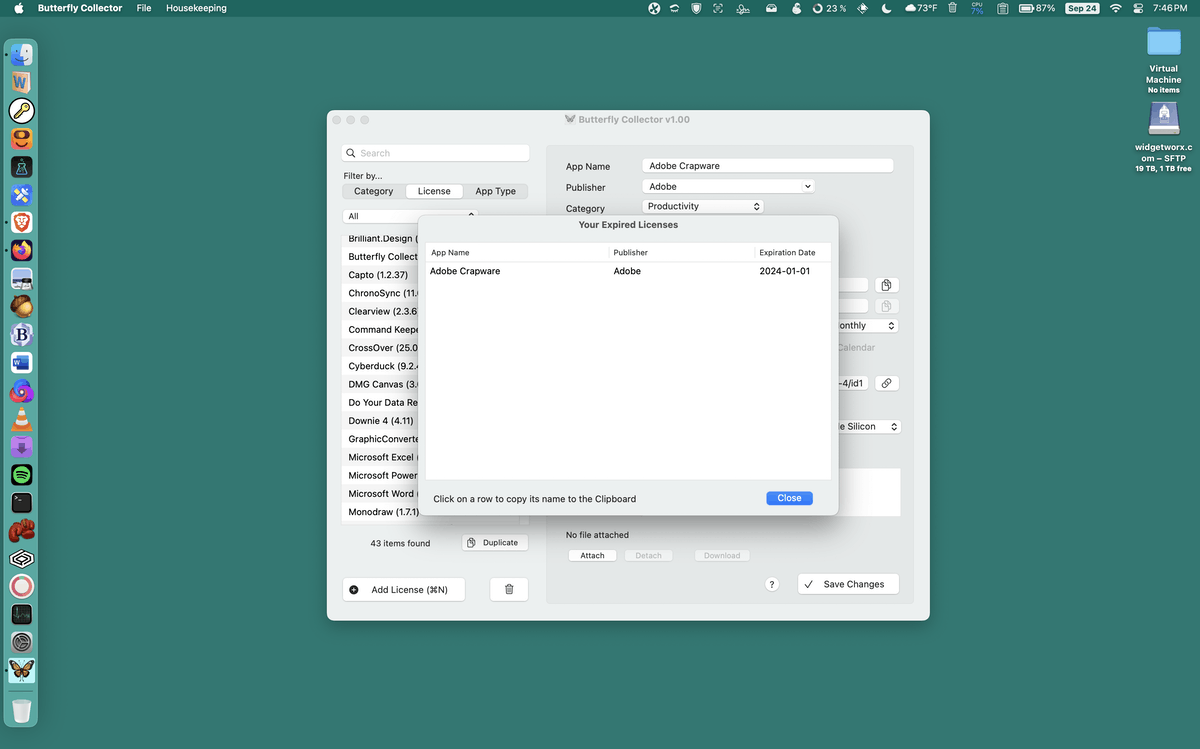Screen dimensions: 1200x749
Task: Click the Close button in Expired Licenses dialog
Action: click(789, 498)
